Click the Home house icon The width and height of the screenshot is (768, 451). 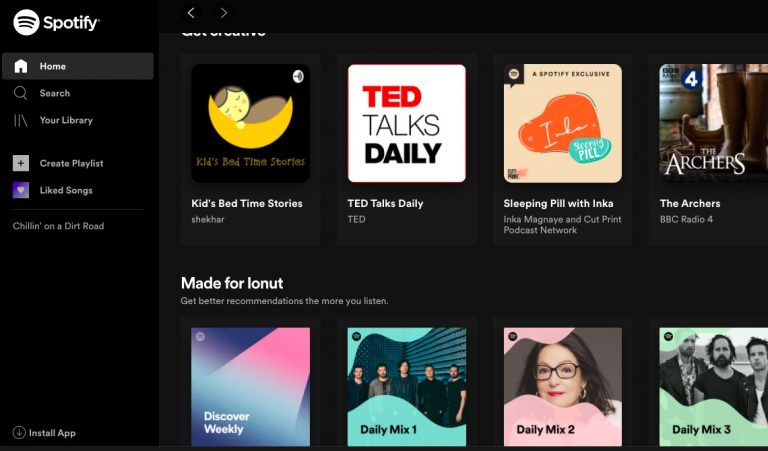(x=21, y=66)
